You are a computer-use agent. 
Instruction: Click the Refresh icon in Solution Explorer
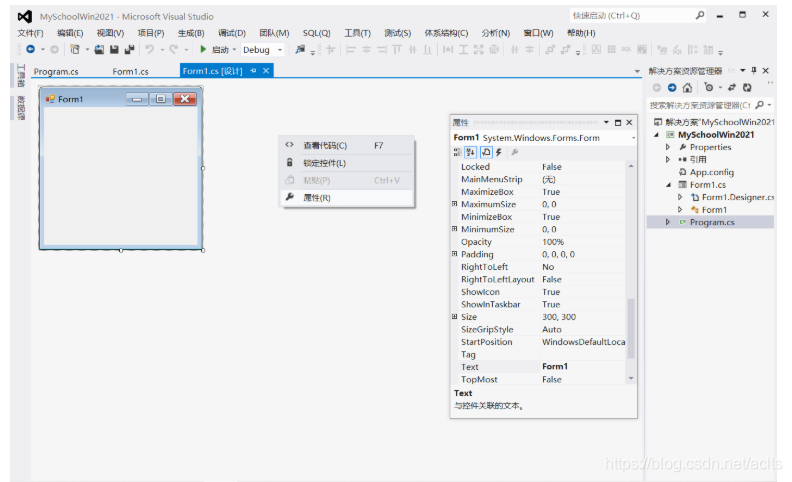pos(747,87)
